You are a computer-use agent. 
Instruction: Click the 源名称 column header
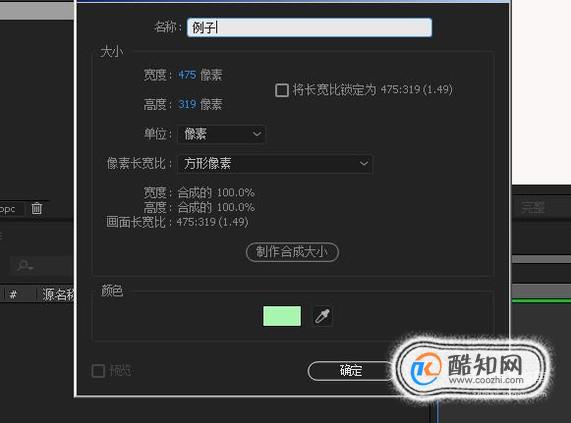point(58,294)
